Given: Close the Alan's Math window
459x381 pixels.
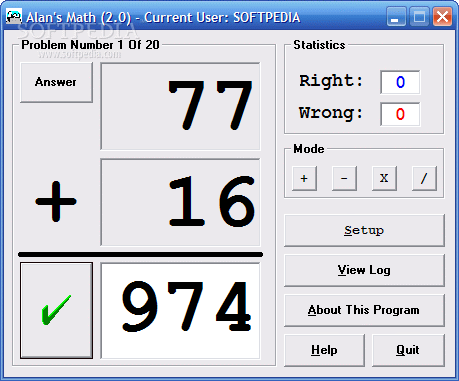Looking at the screenshot, I should tap(442, 16).
